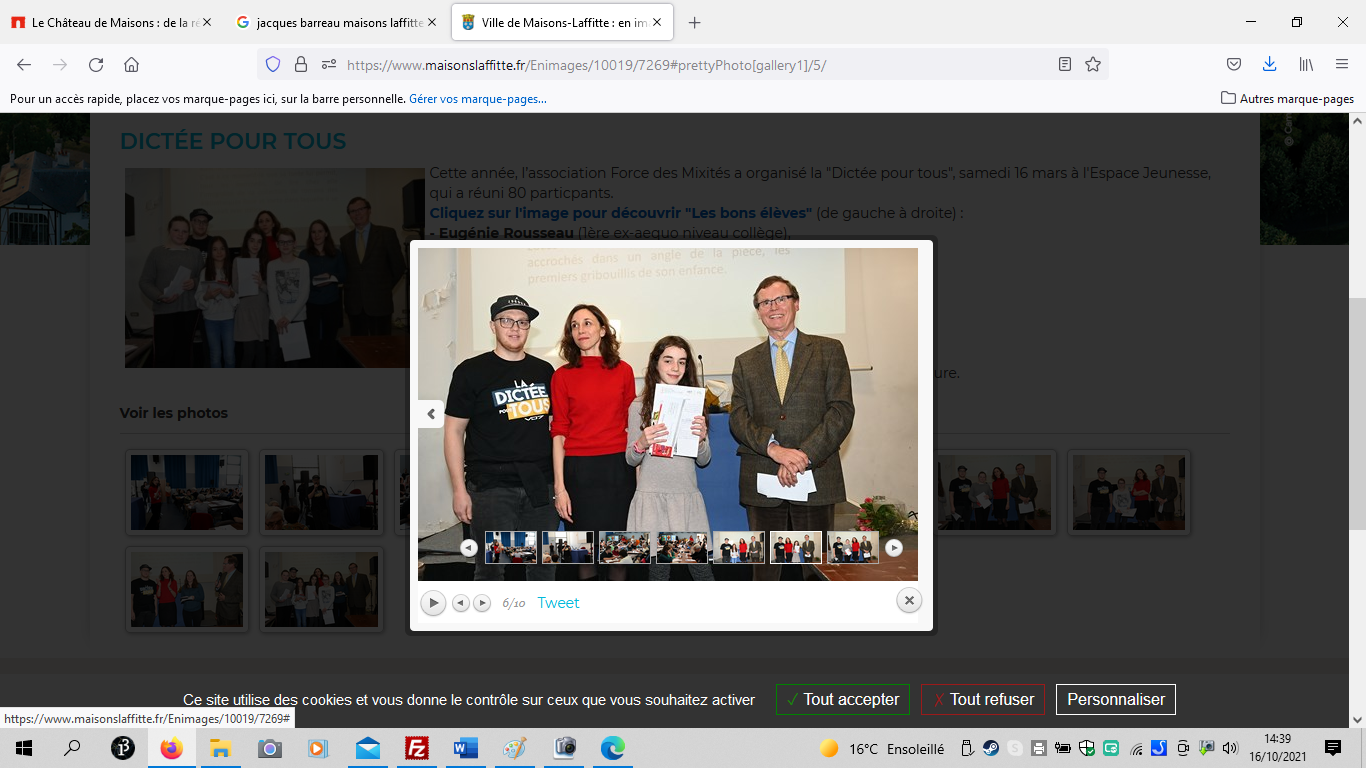Open Firefox application menu (hamburger)
1366x768 pixels.
pyautogui.click(x=1342, y=64)
